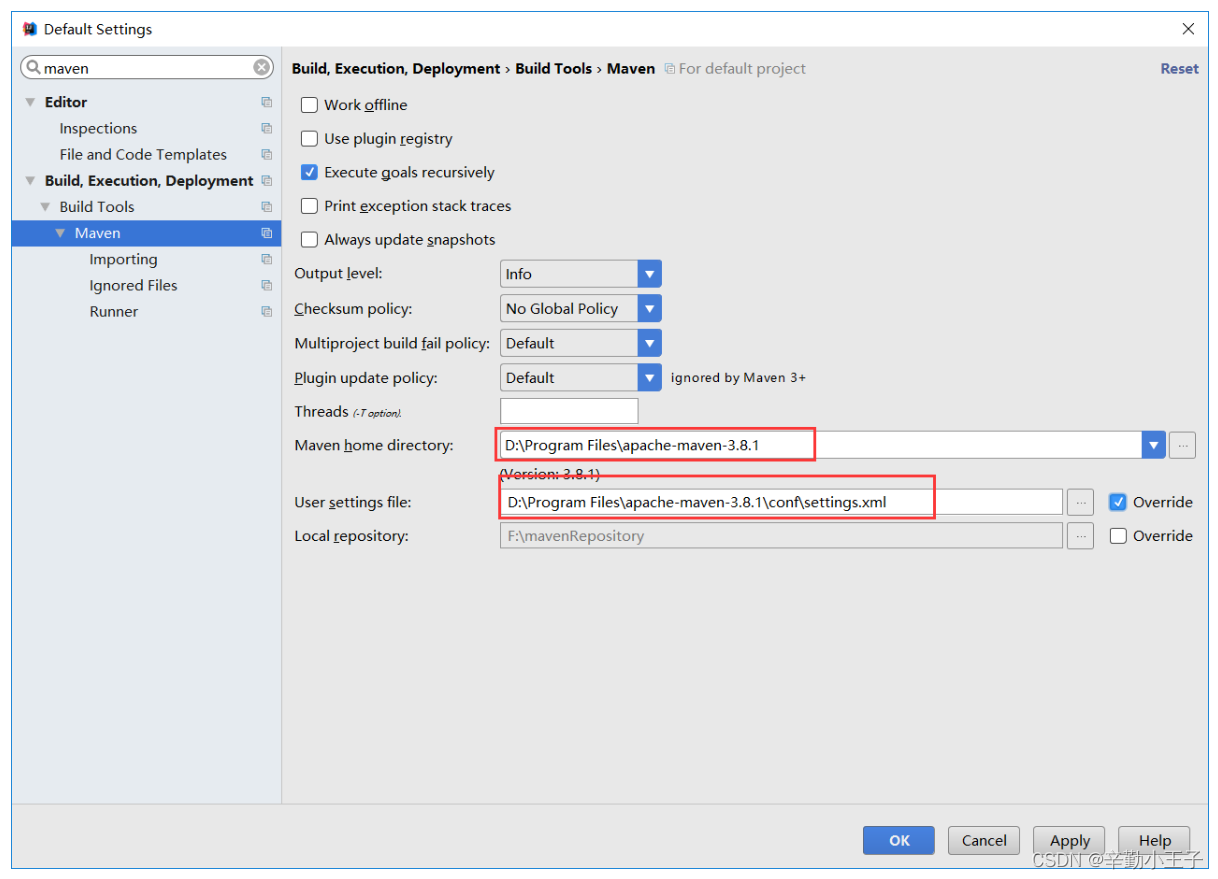
Task: Browse for Local repository folder
Action: click(x=1080, y=536)
